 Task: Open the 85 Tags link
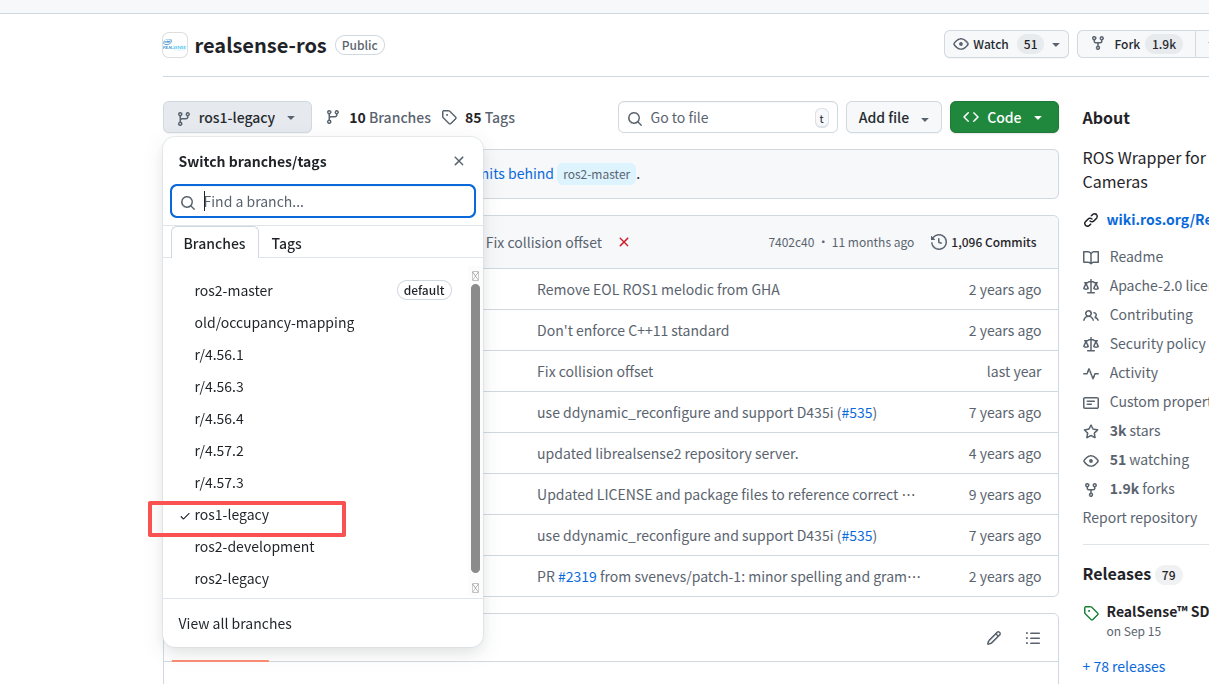[478, 117]
